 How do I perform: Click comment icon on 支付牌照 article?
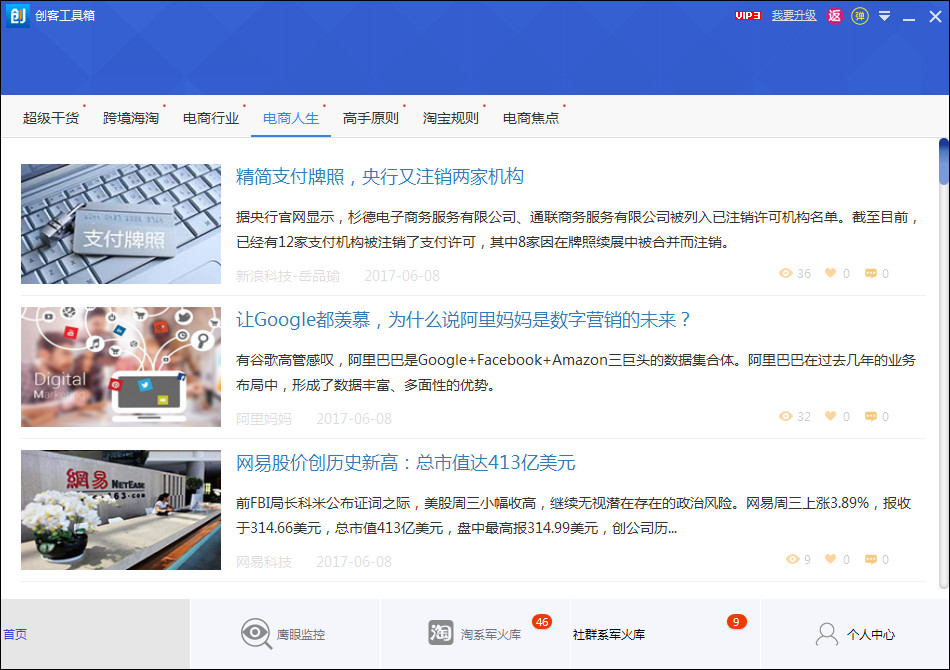click(871, 273)
